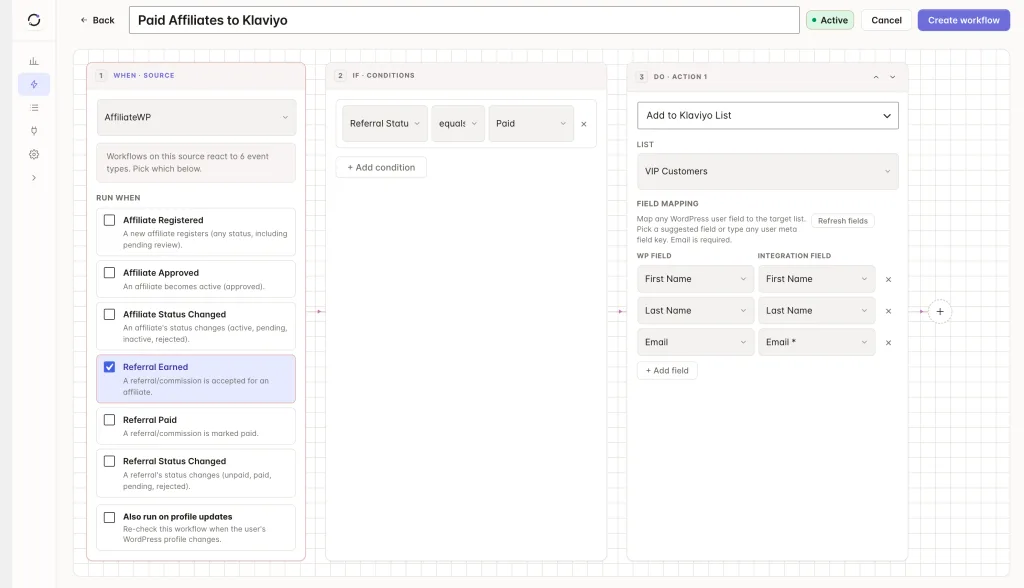
Task: Click the Refresh fields button
Action: [842, 221]
